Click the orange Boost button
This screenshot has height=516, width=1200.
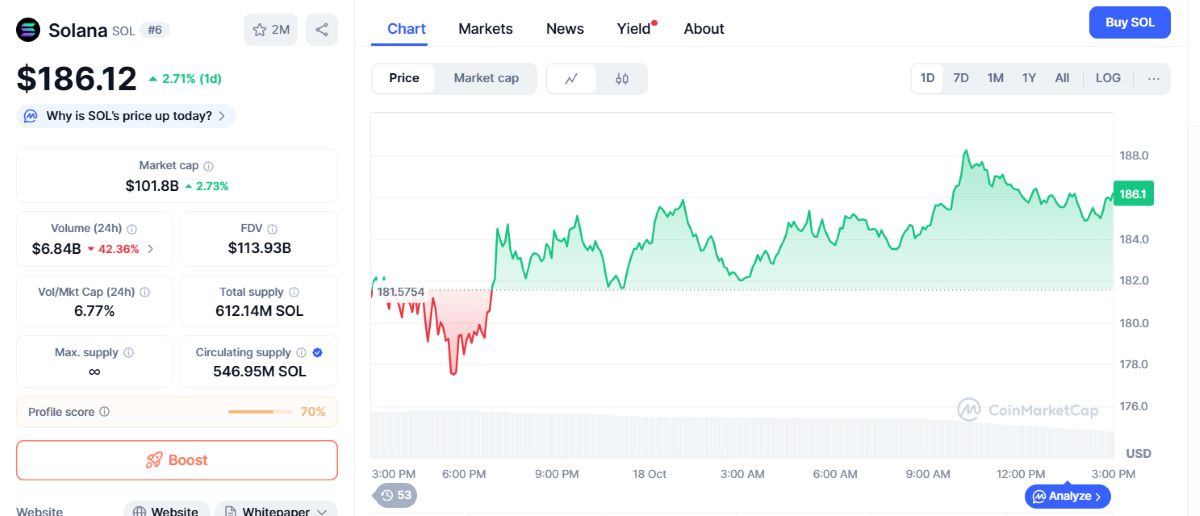coord(177,460)
